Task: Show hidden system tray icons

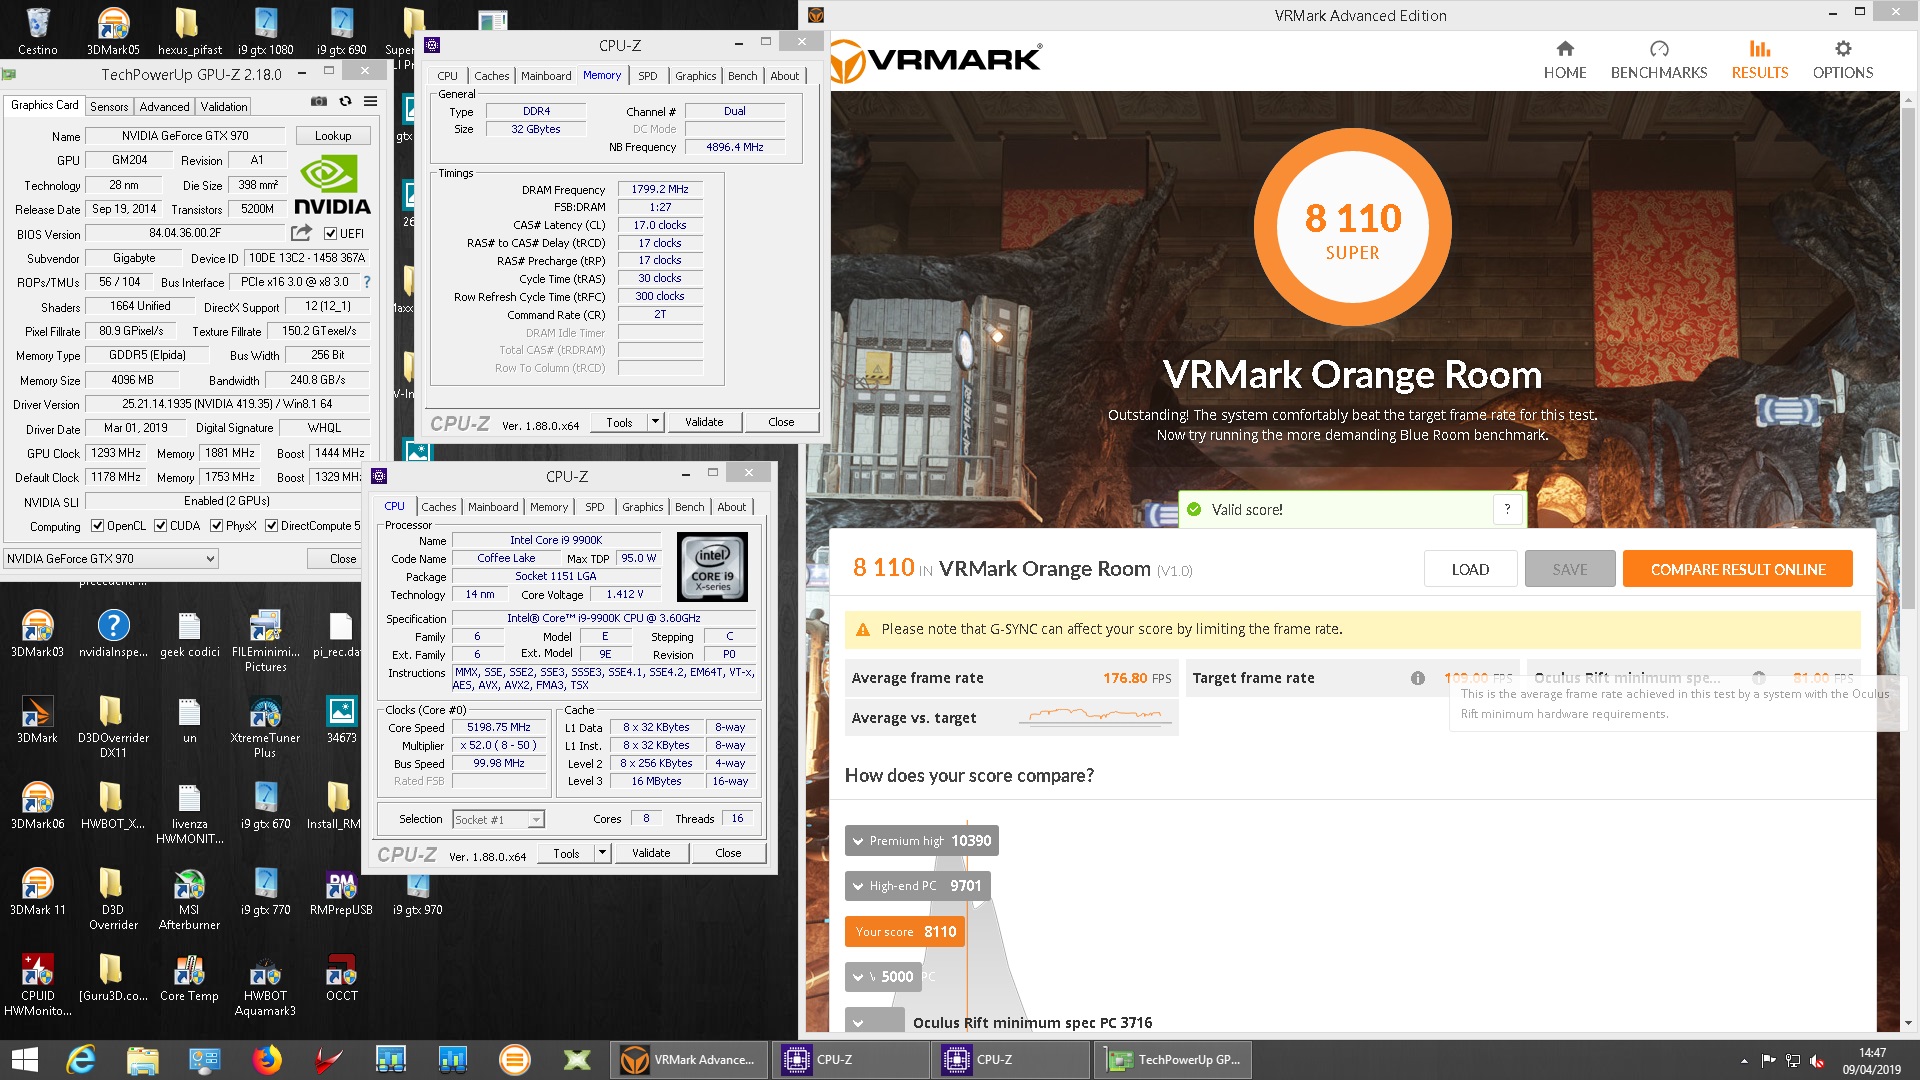Action: click(1744, 1060)
